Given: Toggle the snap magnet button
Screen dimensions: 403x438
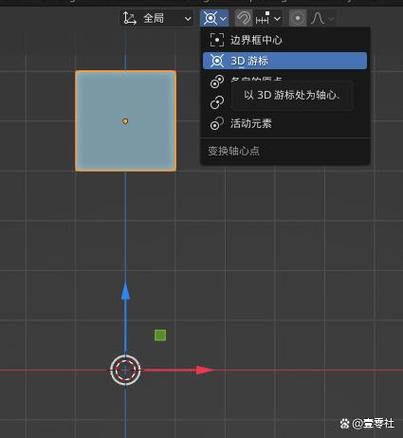Looking at the screenshot, I should 244,18.
